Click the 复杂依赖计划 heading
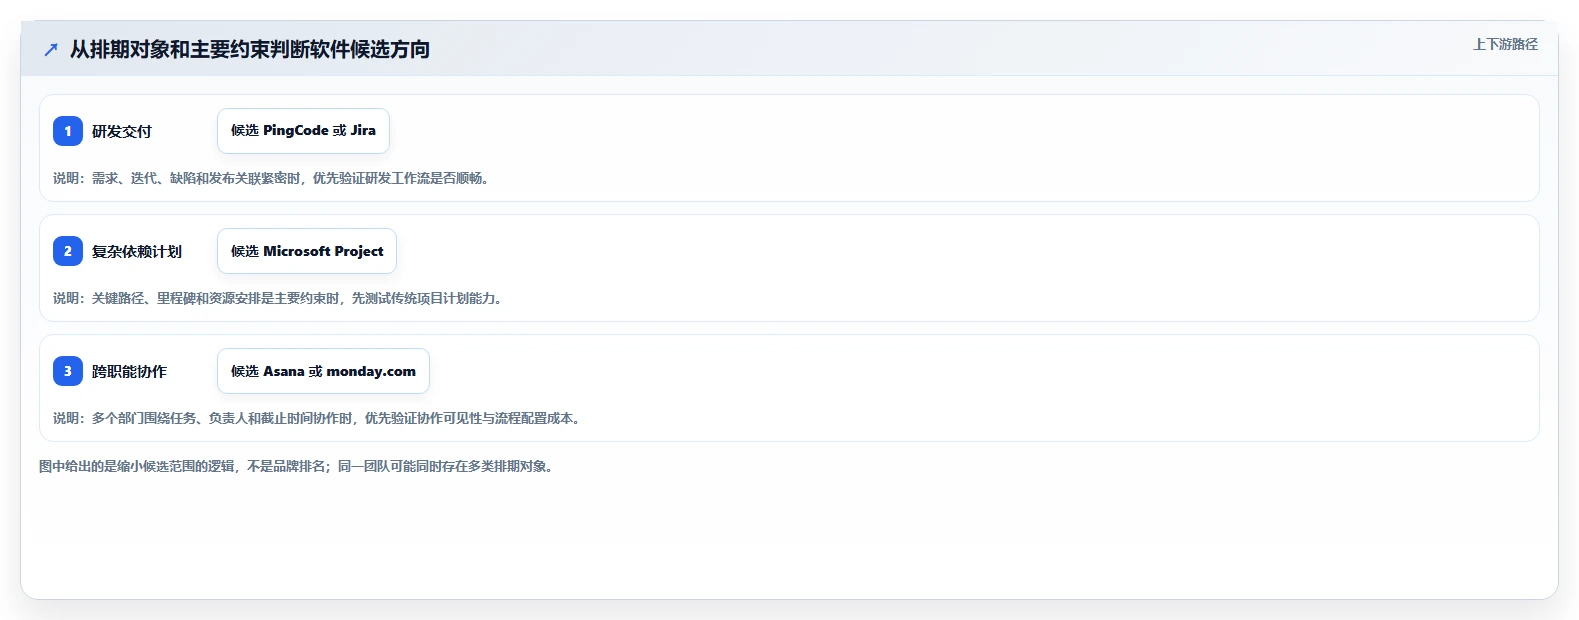This screenshot has height=620, width=1579. tap(137, 251)
